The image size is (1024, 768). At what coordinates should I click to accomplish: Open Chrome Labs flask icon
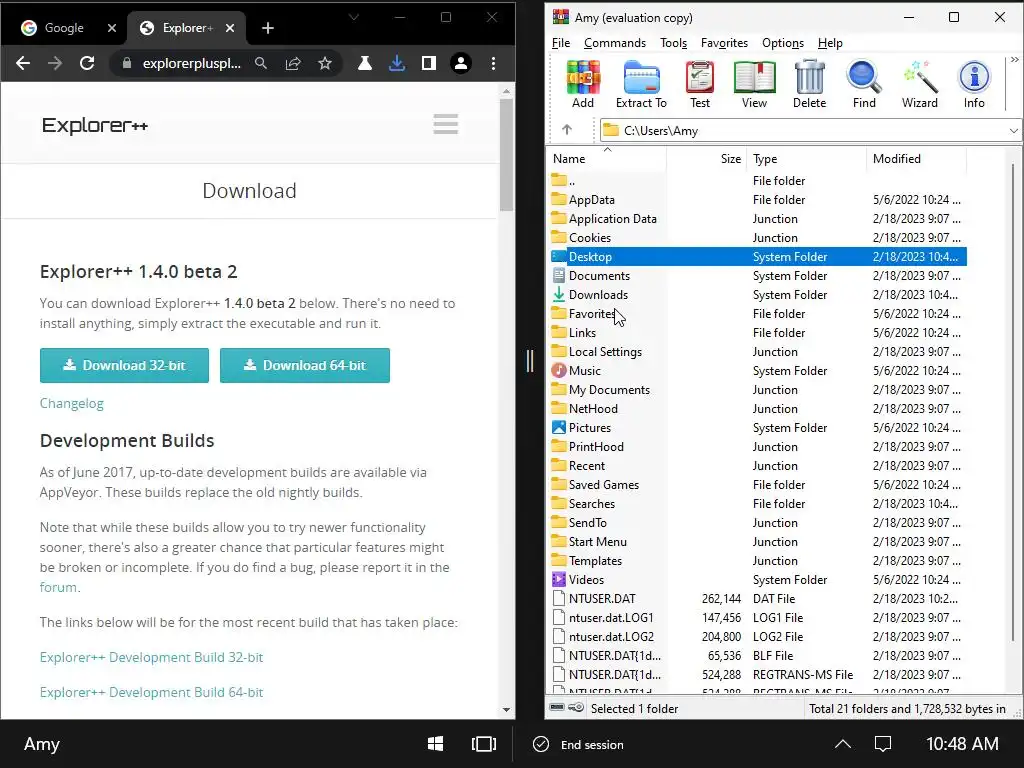364,63
